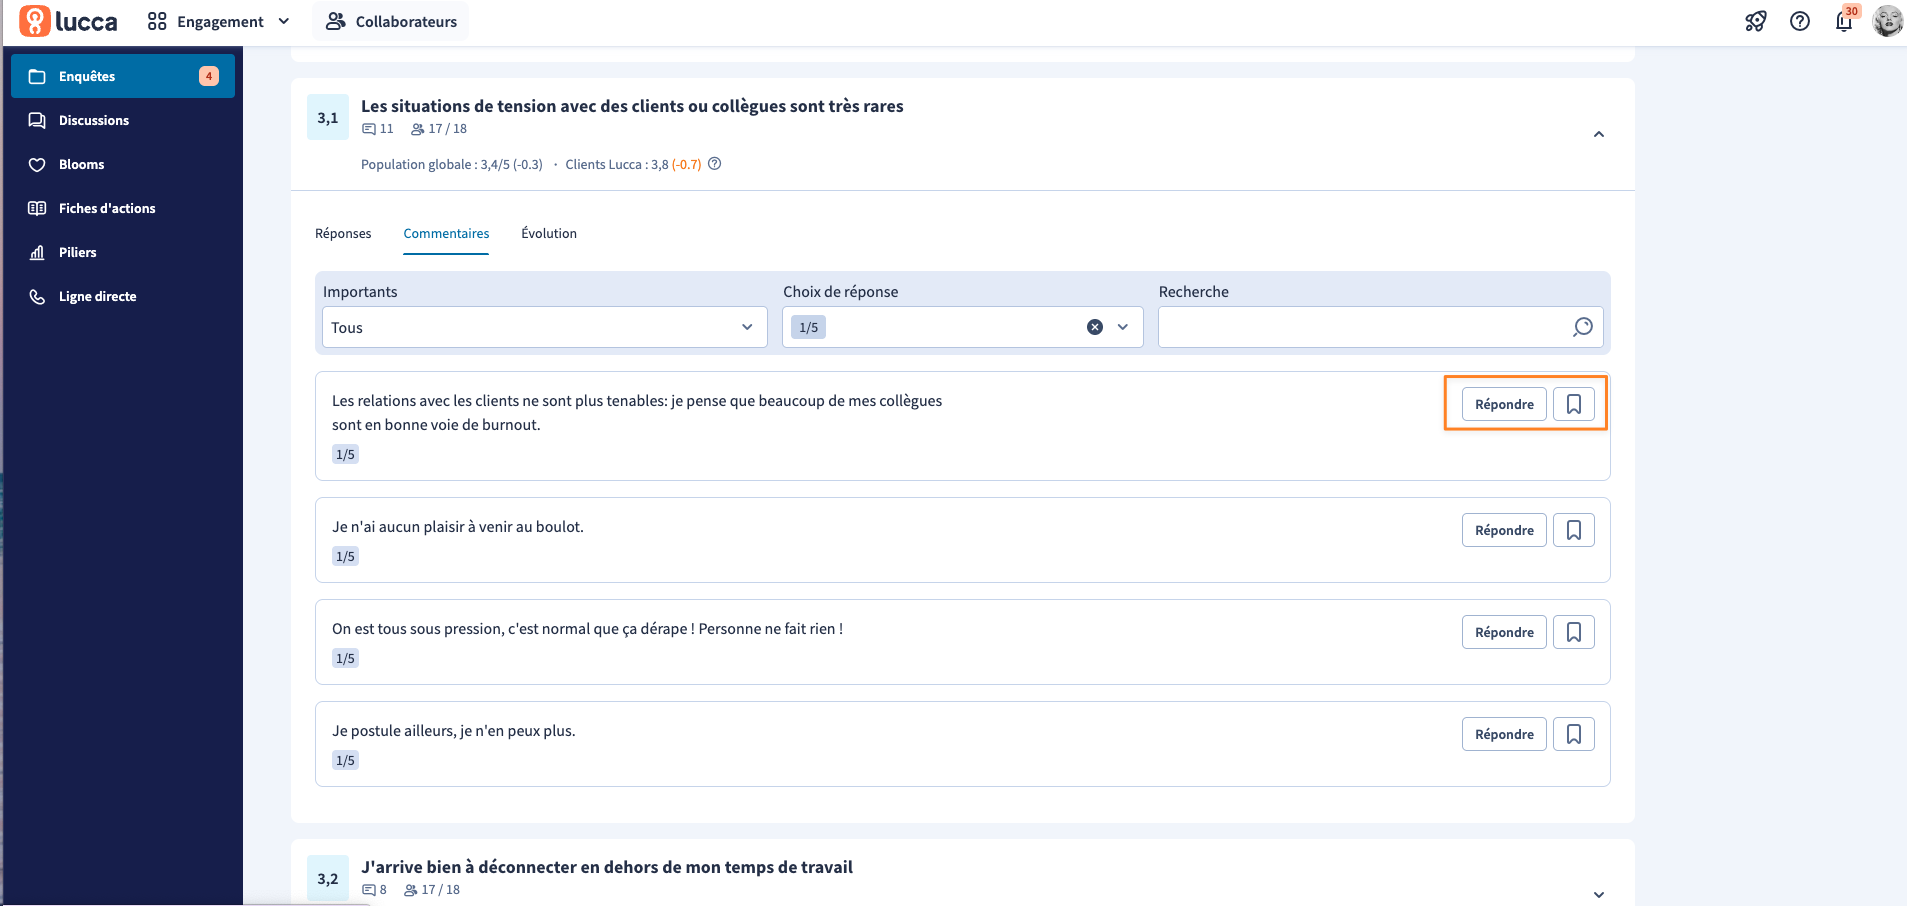
Task: Click the Collaborateurs people icon
Action: point(336,21)
